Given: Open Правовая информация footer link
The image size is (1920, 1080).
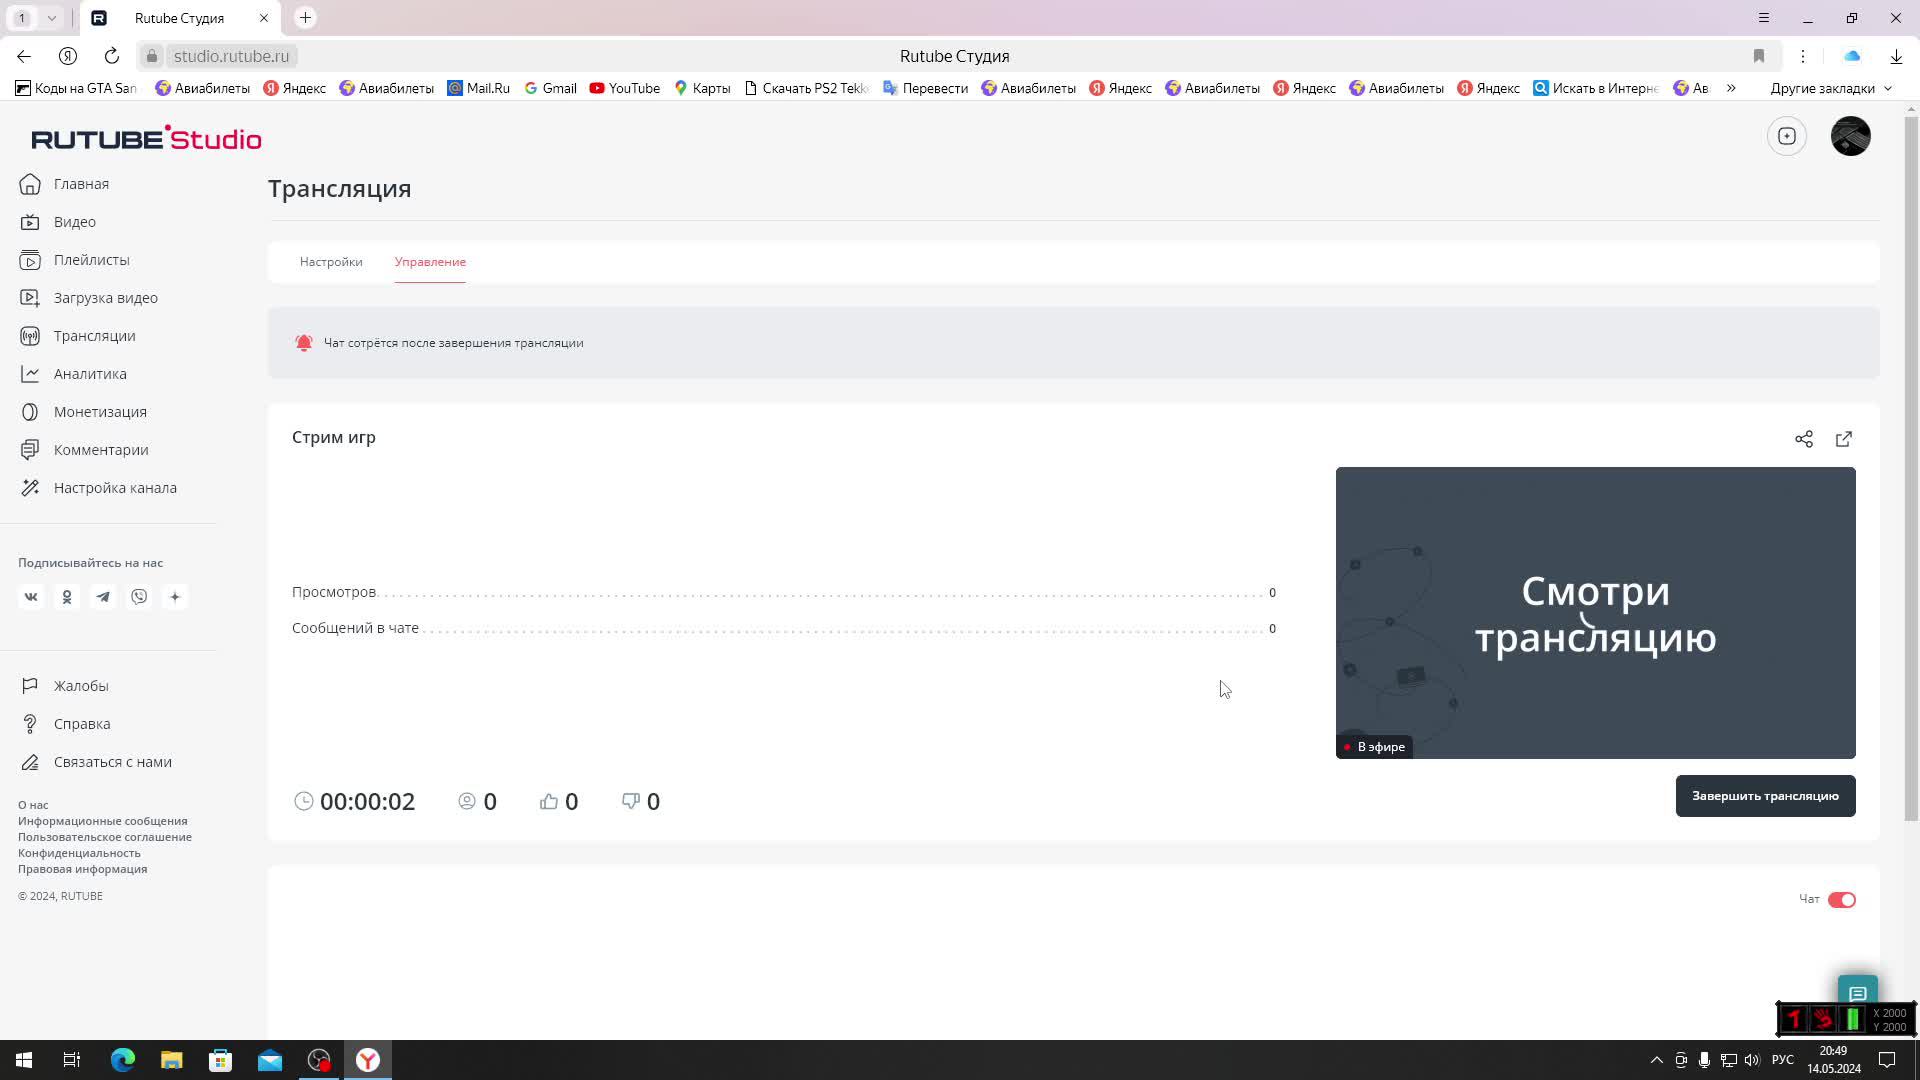Looking at the screenshot, I should [82, 869].
